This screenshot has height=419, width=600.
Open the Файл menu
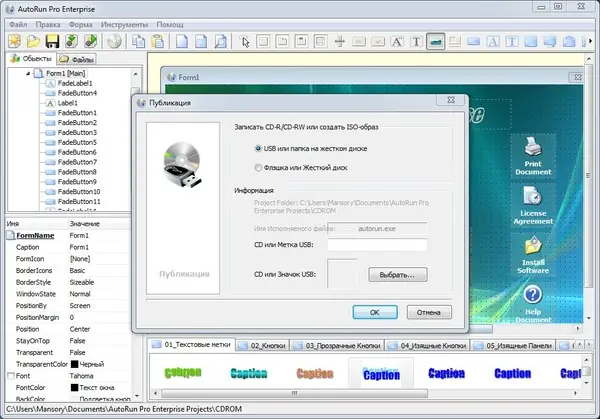[18, 24]
